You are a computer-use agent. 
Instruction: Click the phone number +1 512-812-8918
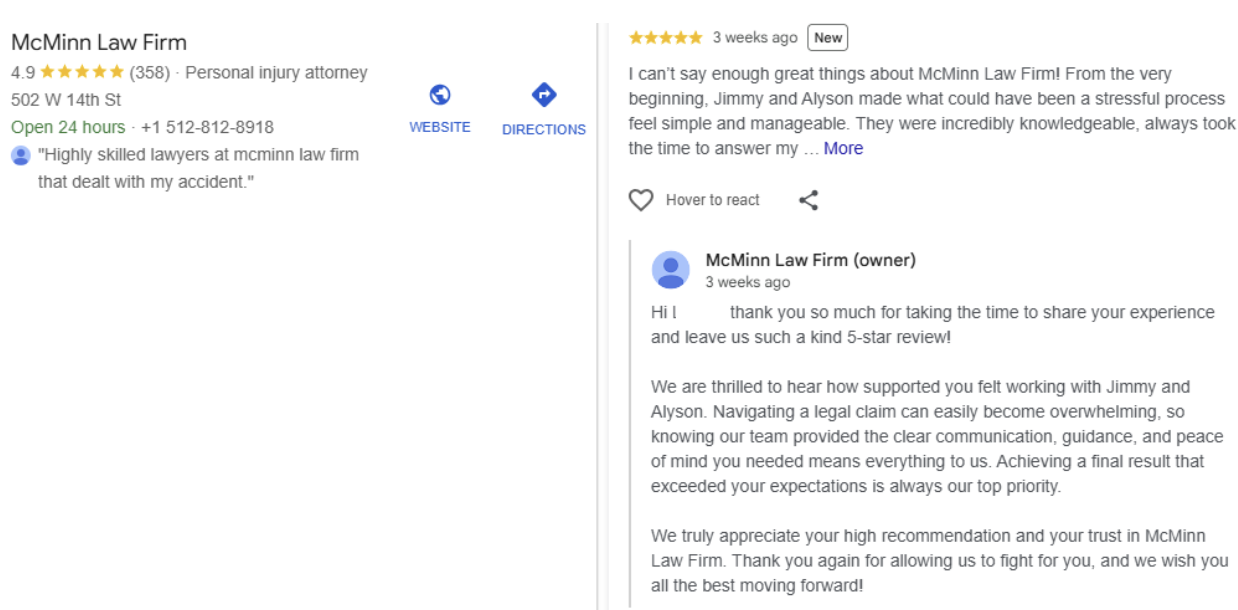click(207, 127)
